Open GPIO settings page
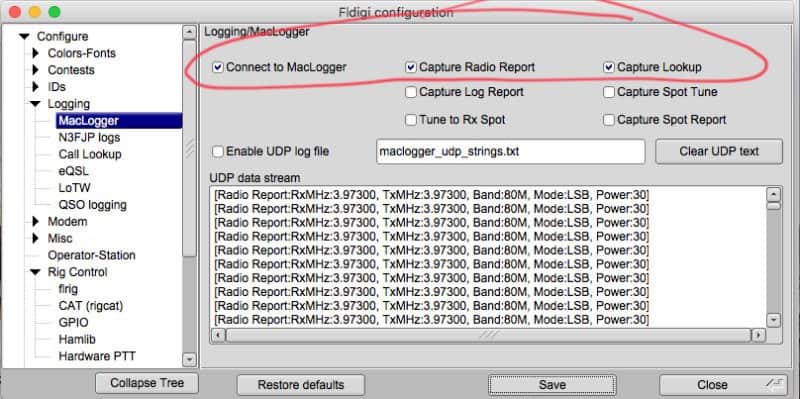Screen dimensions: 800x399 pos(73,322)
